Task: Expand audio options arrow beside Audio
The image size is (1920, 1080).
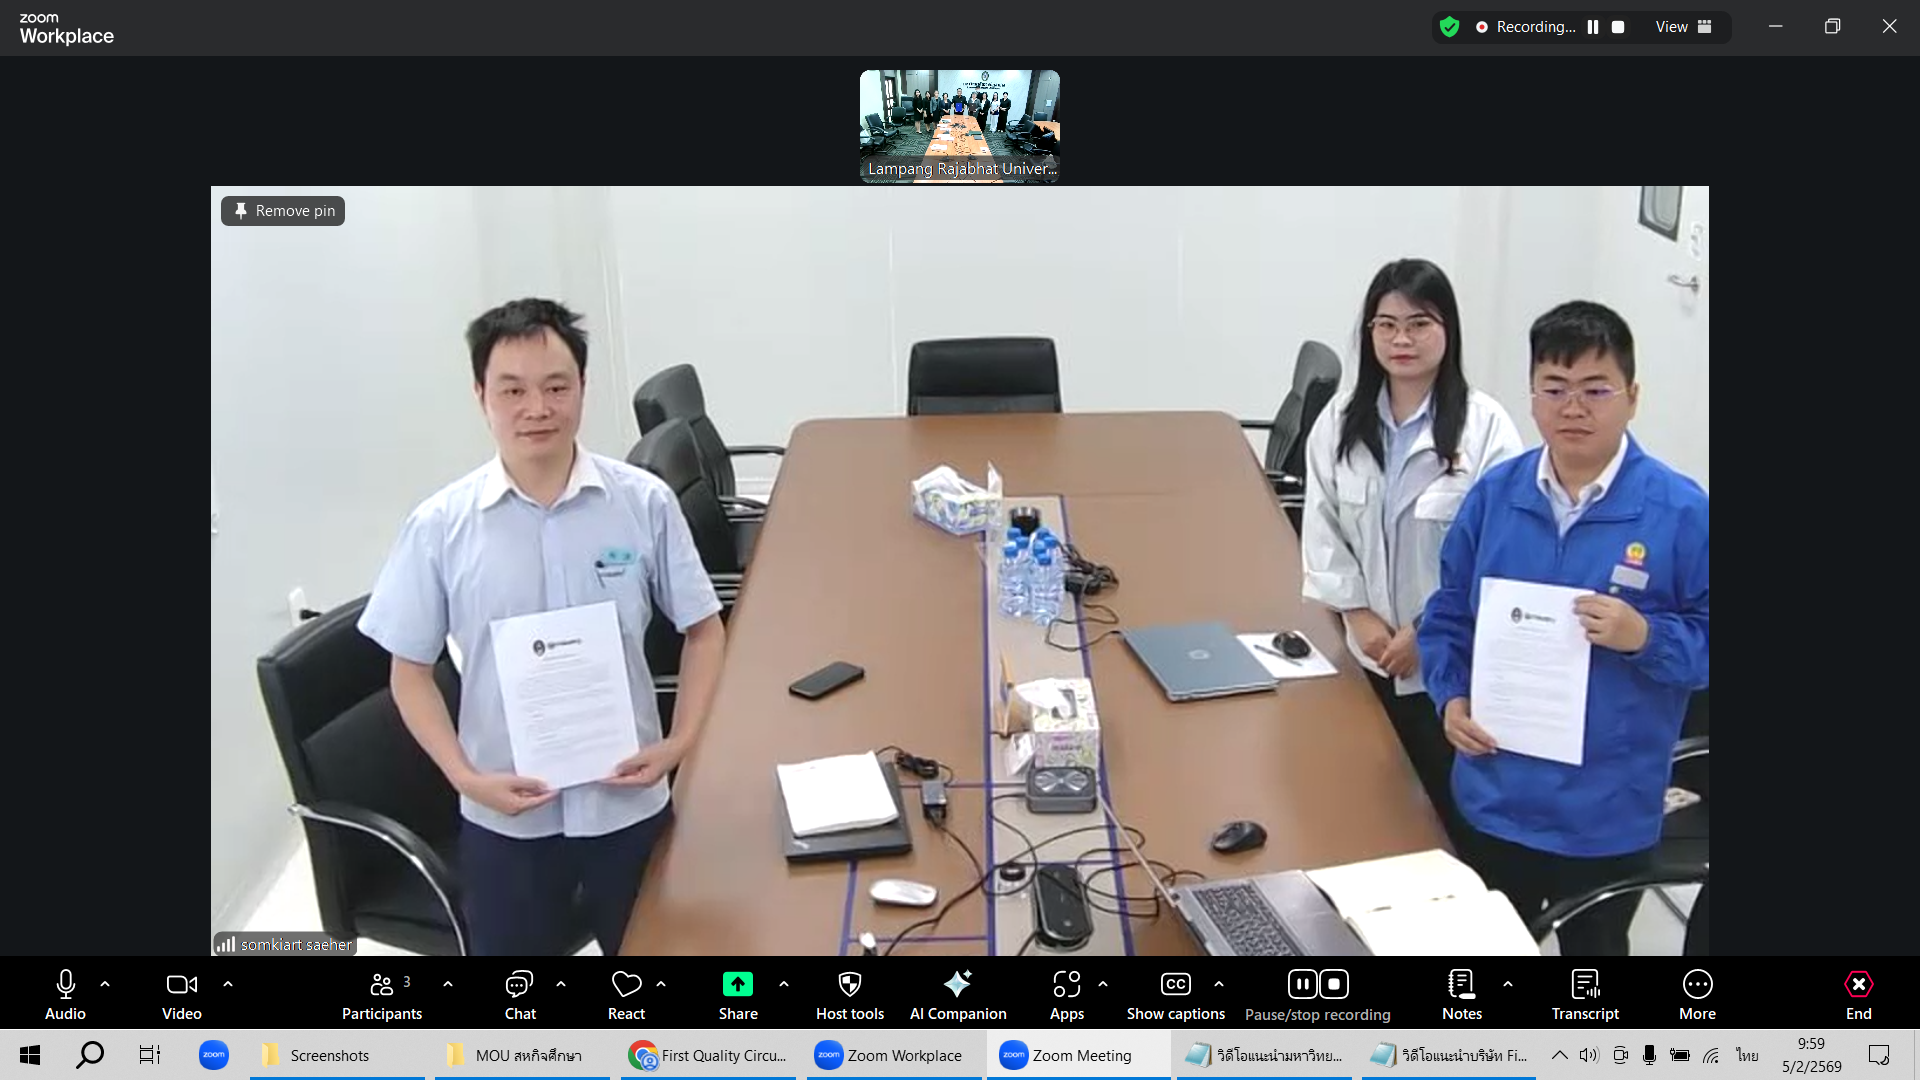Action: (x=105, y=985)
